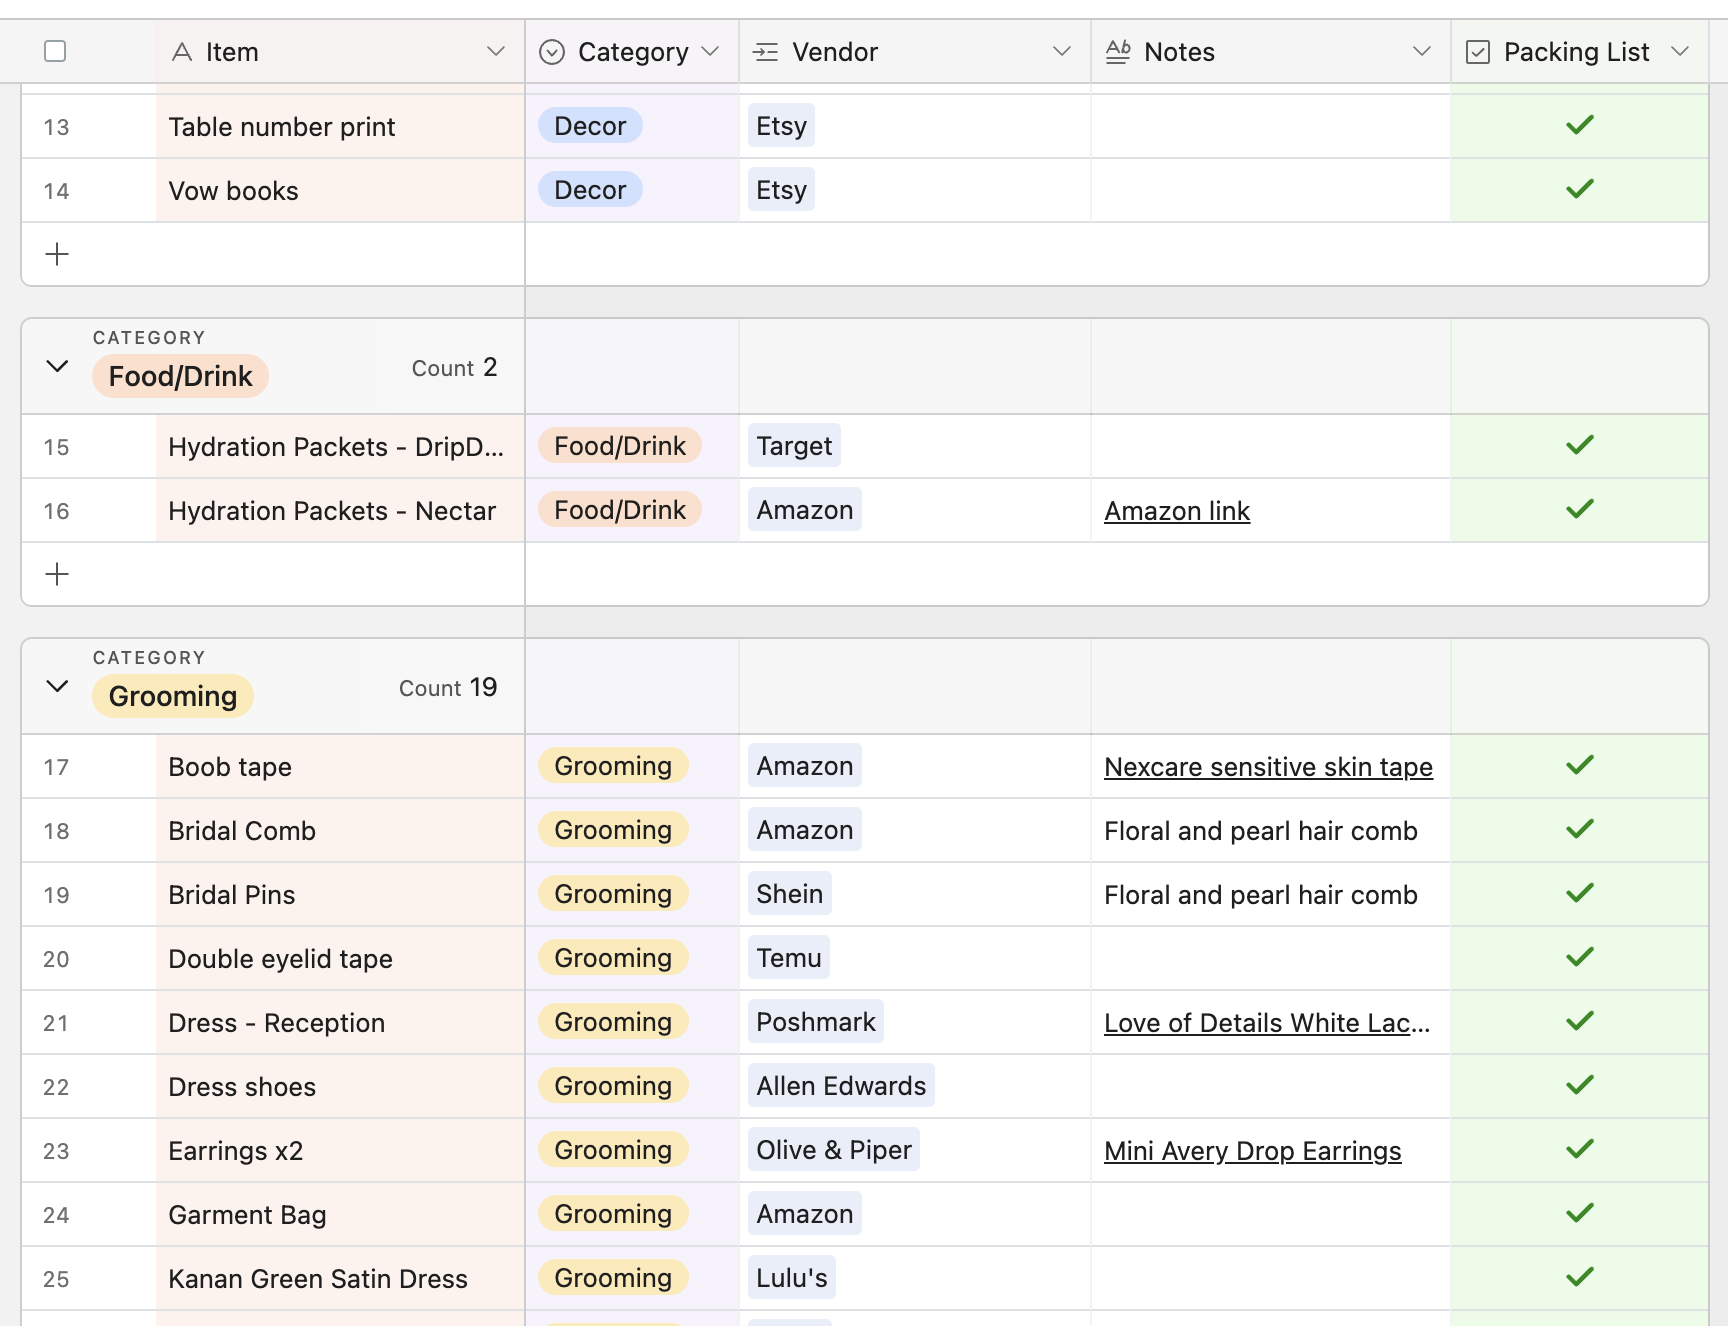1728x1326 pixels.
Task: Collapse the Food/Drink category group
Action: 58,366
